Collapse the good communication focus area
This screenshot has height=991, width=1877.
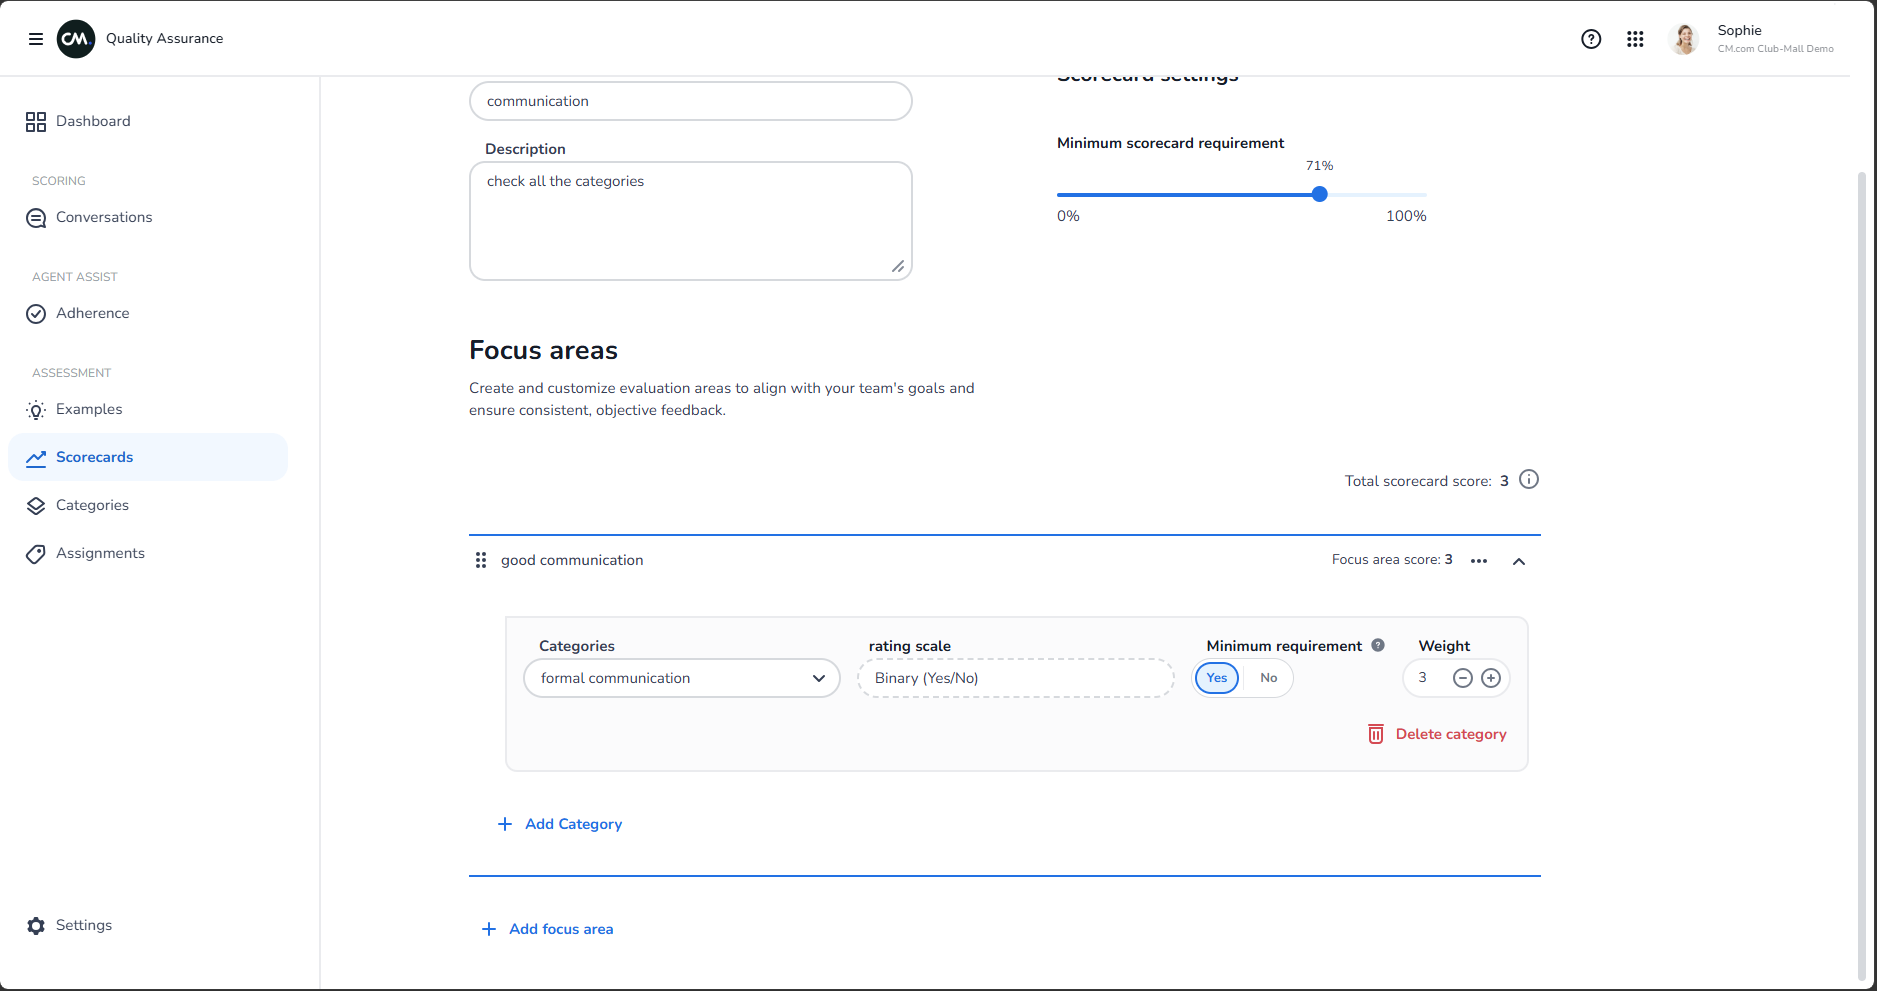[x=1519, y=561]
